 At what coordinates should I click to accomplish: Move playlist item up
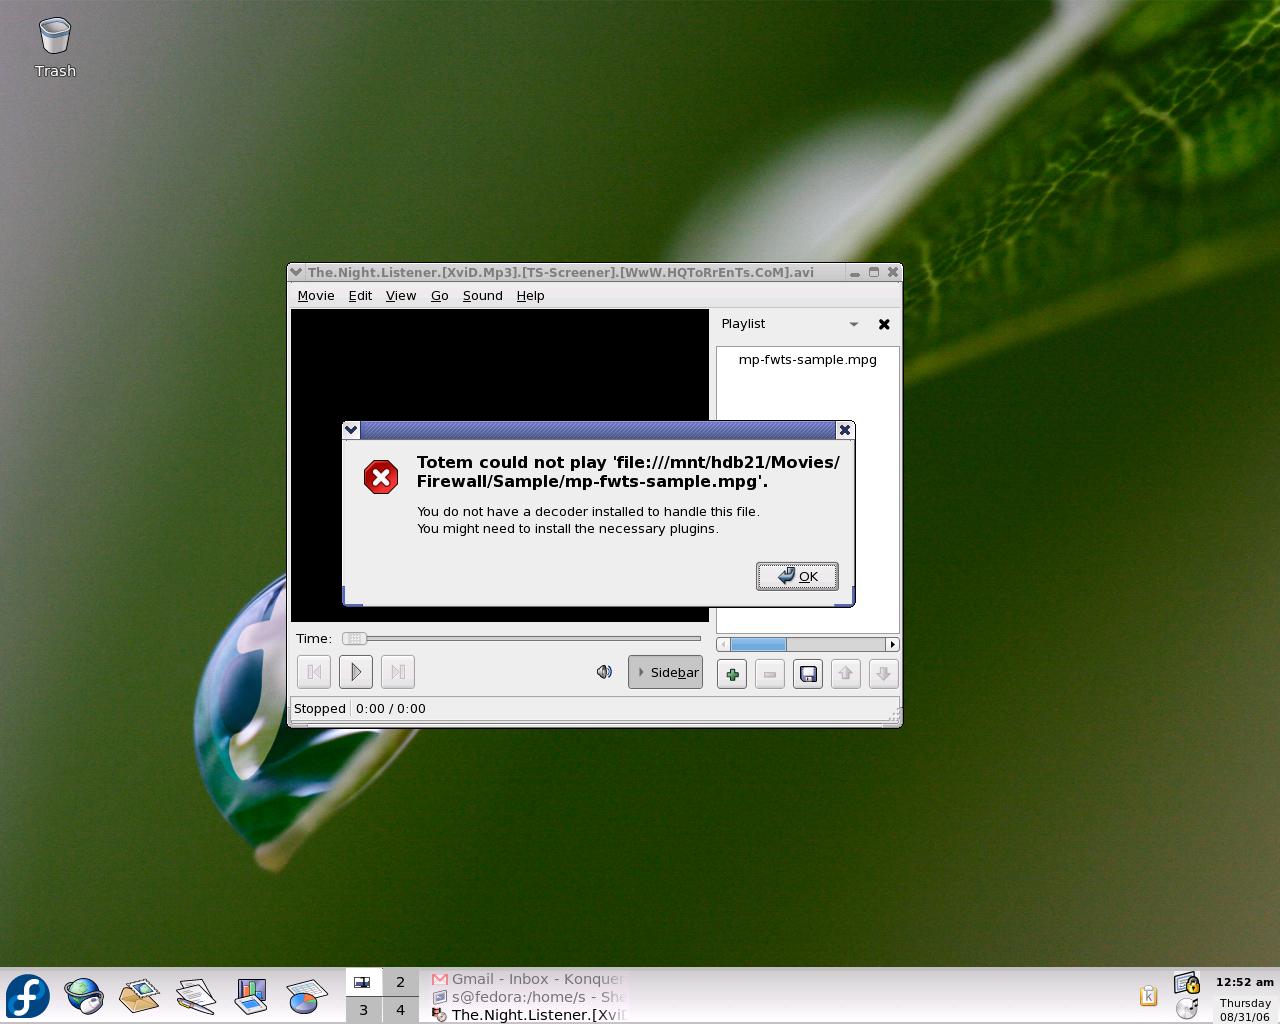[x=846, y=674]
